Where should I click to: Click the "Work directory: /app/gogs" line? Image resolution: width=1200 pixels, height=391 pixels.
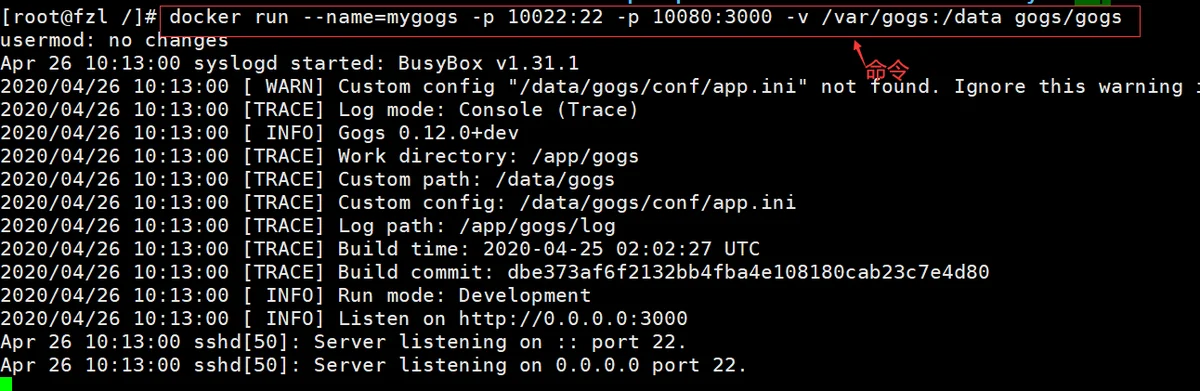click(x=320, y=156)
